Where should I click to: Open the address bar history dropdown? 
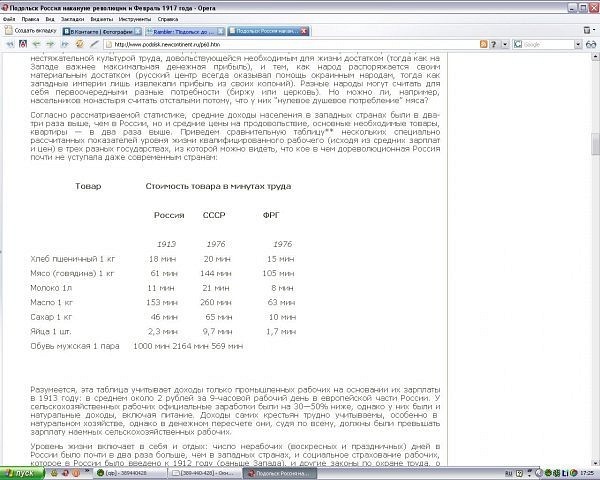(x=505, y=44)
